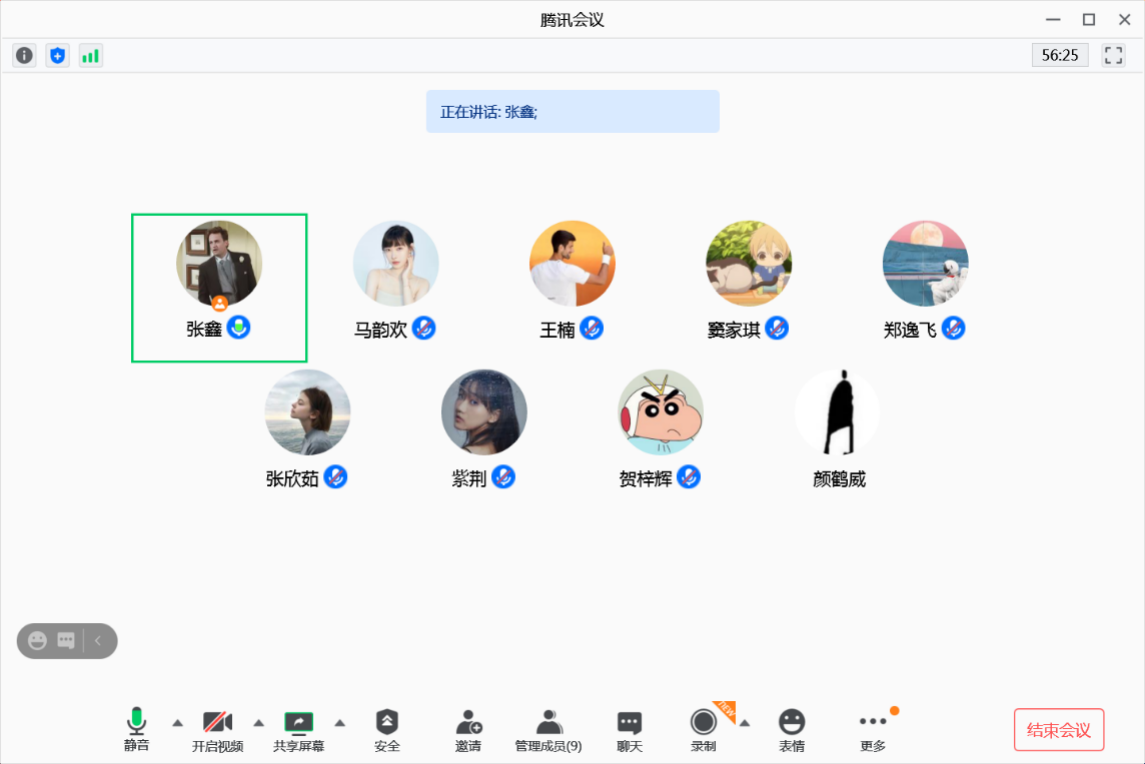Viewport: 1145px width, 764px height.
Task: Enter fullscreen mode via top-right icon
Action: 1112,55
